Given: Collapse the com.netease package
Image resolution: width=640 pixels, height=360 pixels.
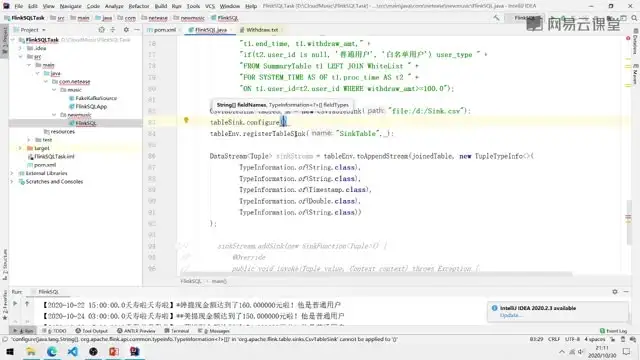Looking at the screenshot, I should 46,82.
